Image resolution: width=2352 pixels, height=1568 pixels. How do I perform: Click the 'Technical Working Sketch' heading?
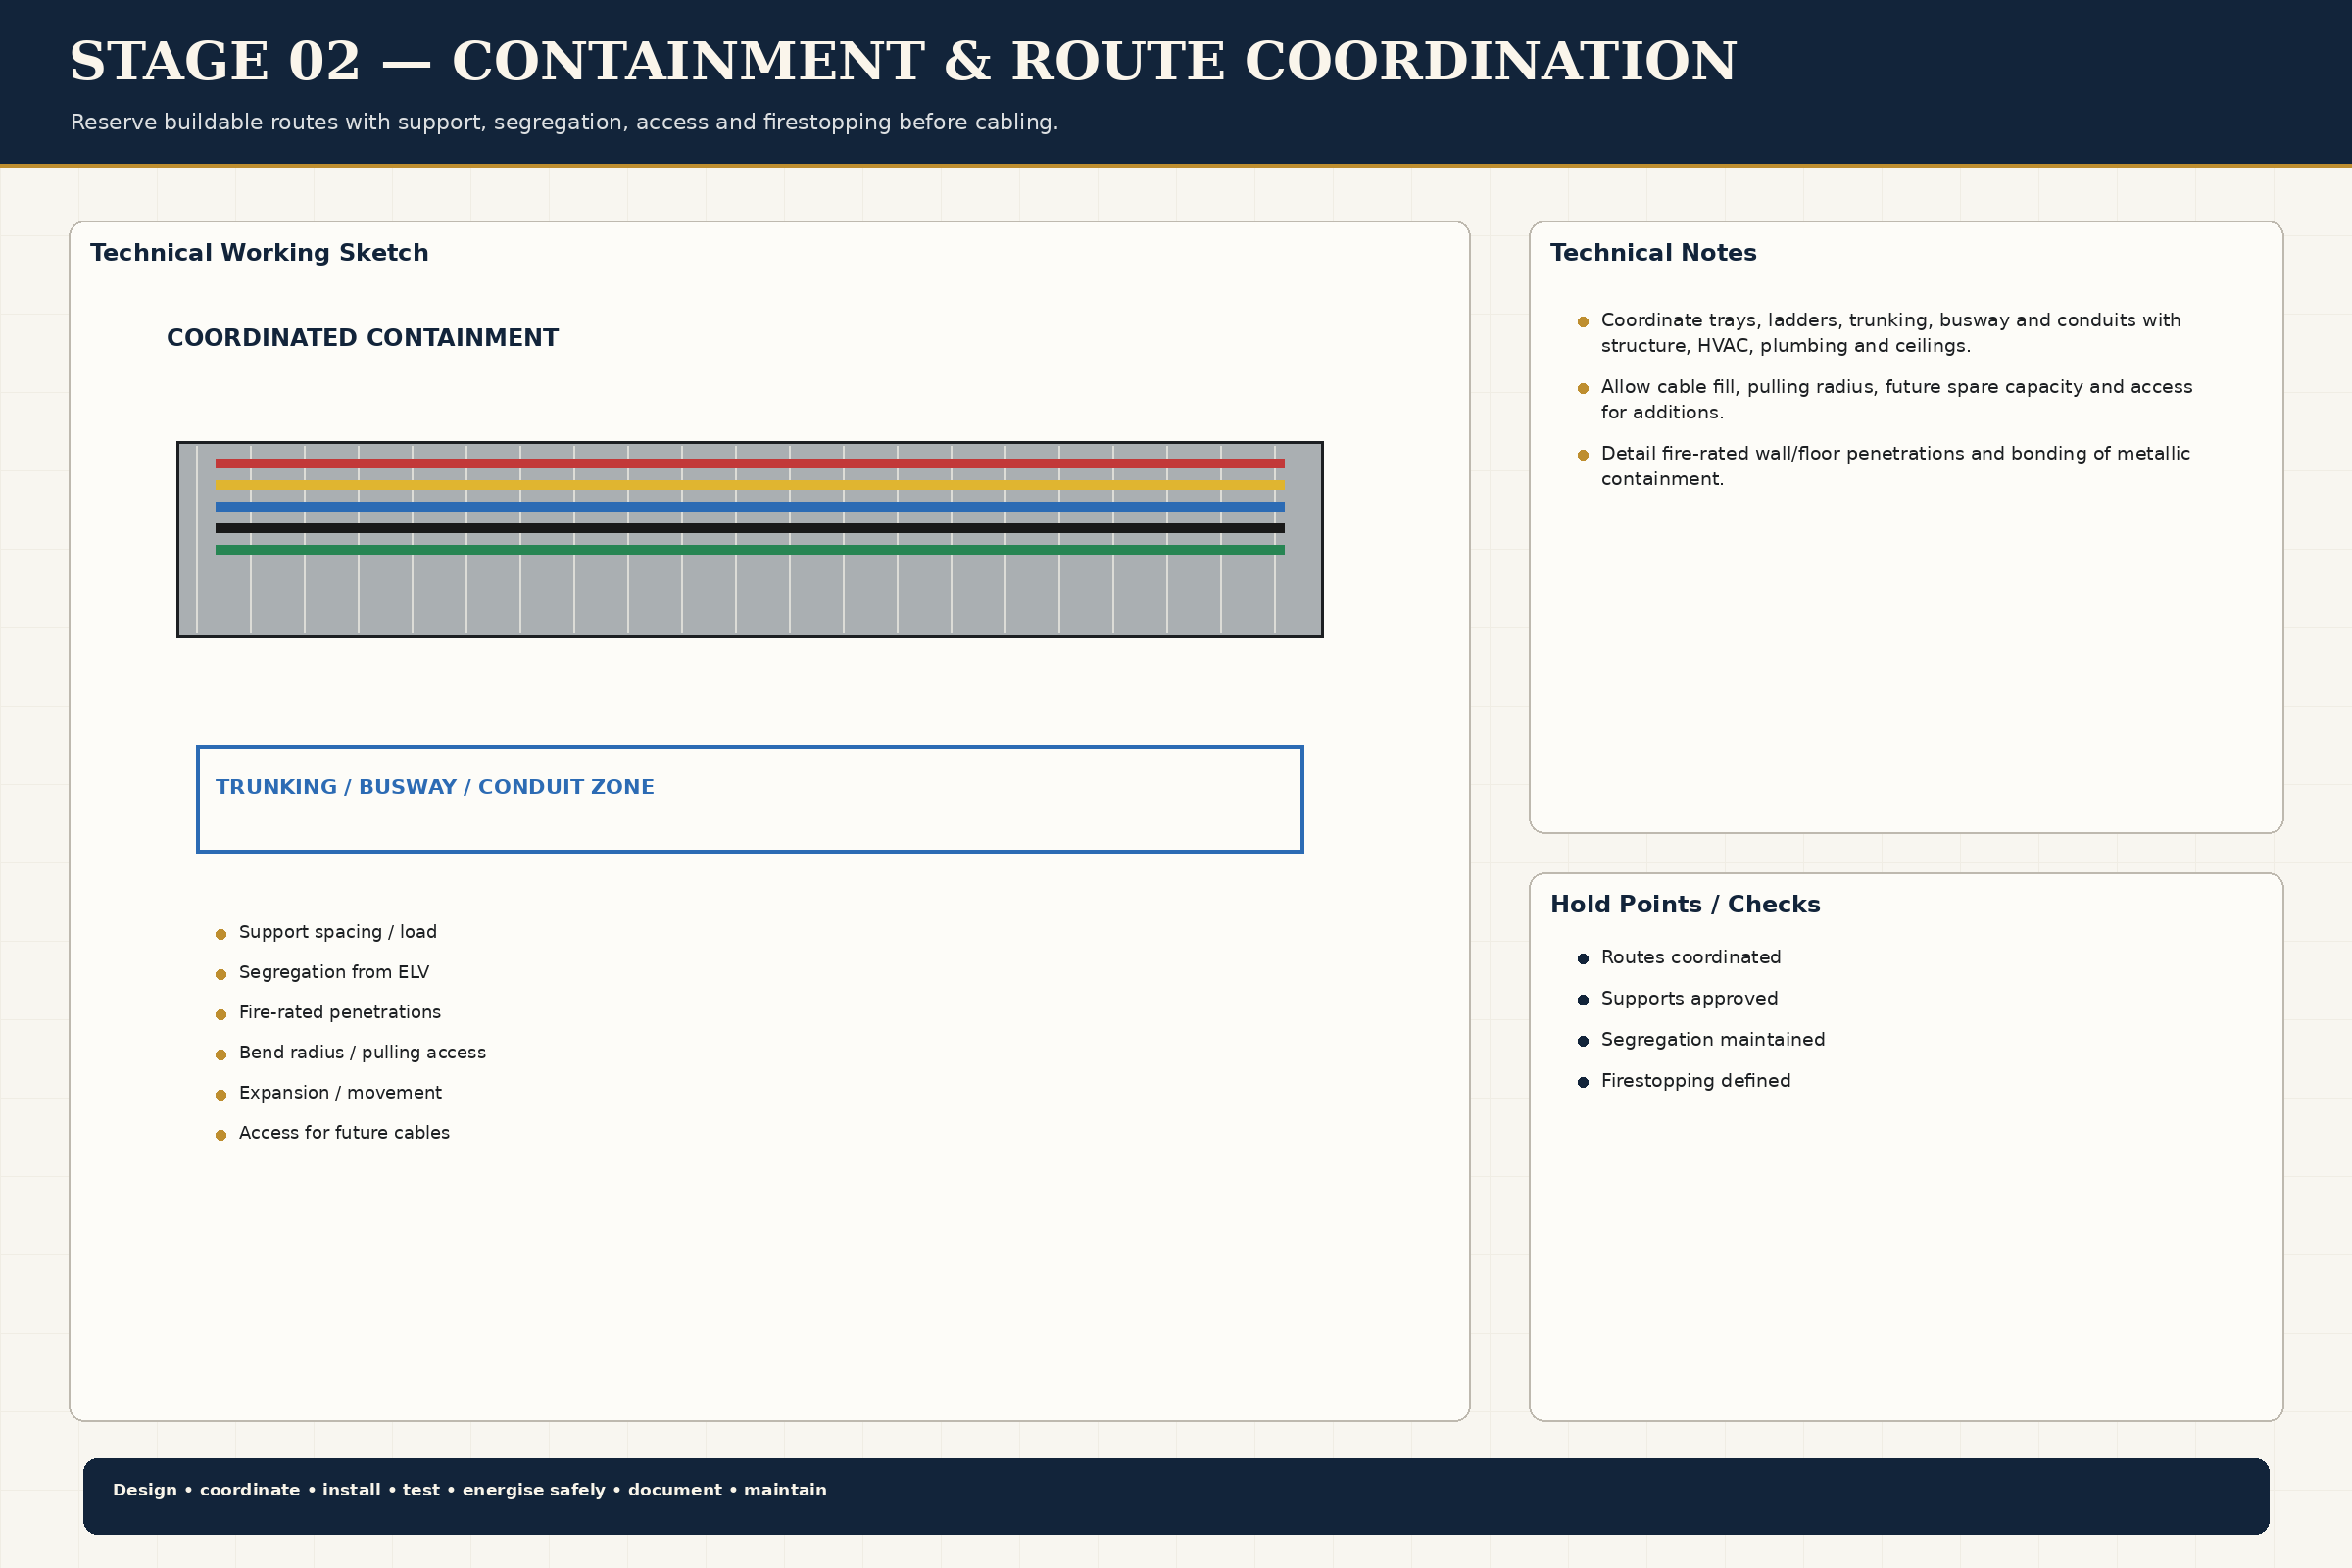[x=259, y=253]
